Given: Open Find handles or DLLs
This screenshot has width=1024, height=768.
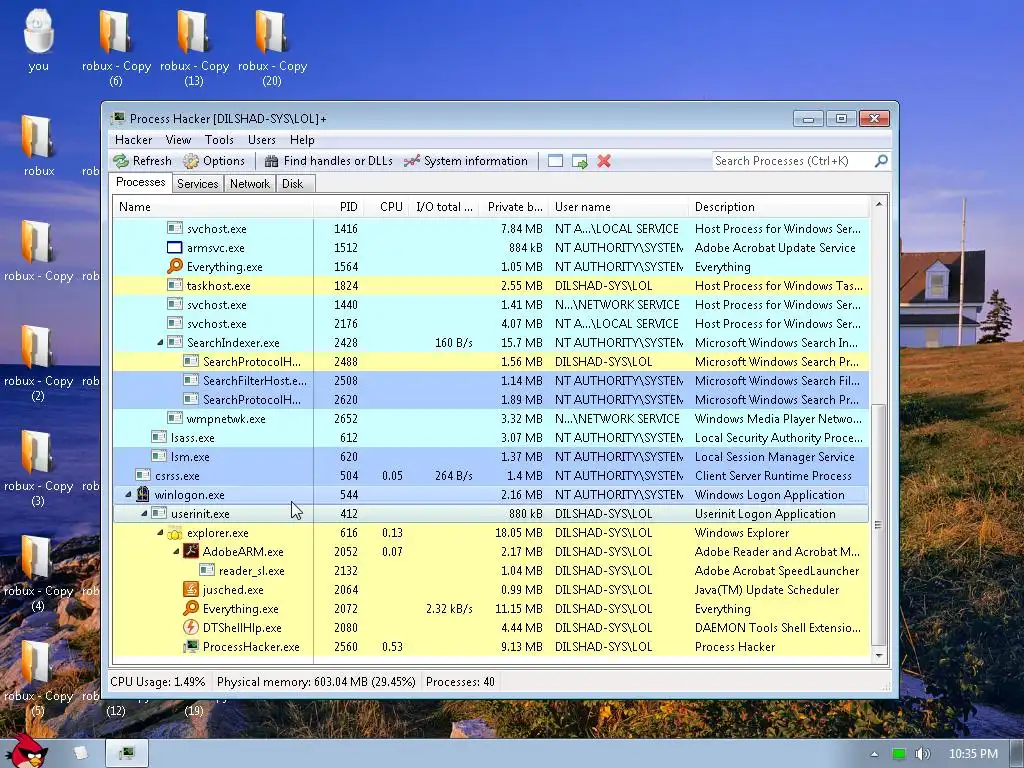Looking at the screenshot, I should click(x=329, y=161).
